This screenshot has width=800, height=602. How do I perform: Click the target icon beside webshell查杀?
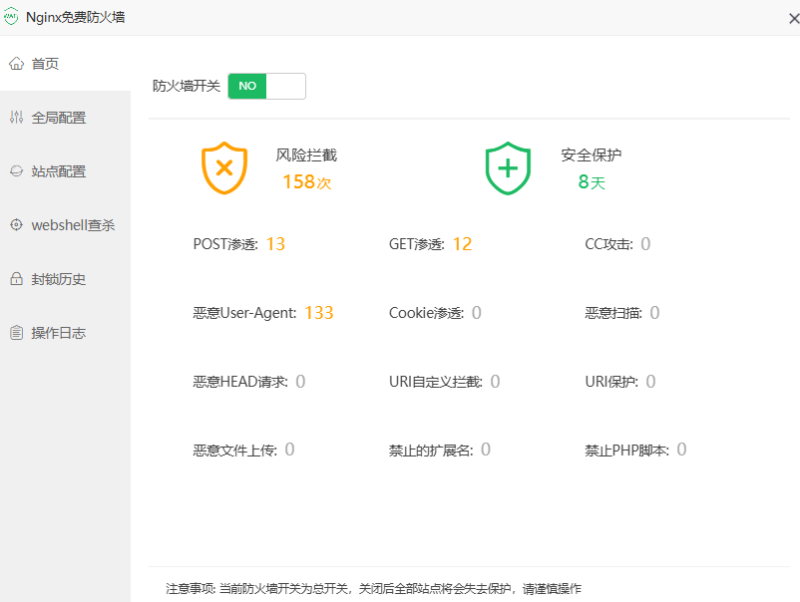point(16,224)
